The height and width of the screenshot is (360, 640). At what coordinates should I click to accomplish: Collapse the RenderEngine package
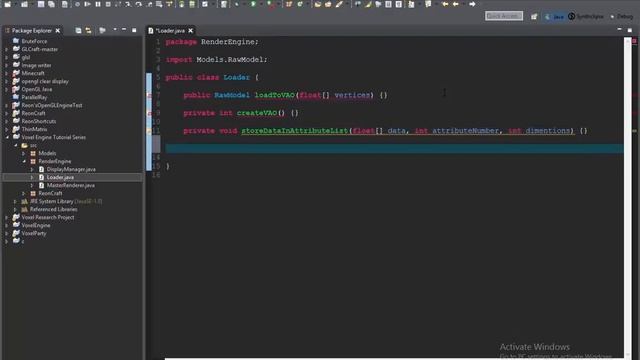24,162
